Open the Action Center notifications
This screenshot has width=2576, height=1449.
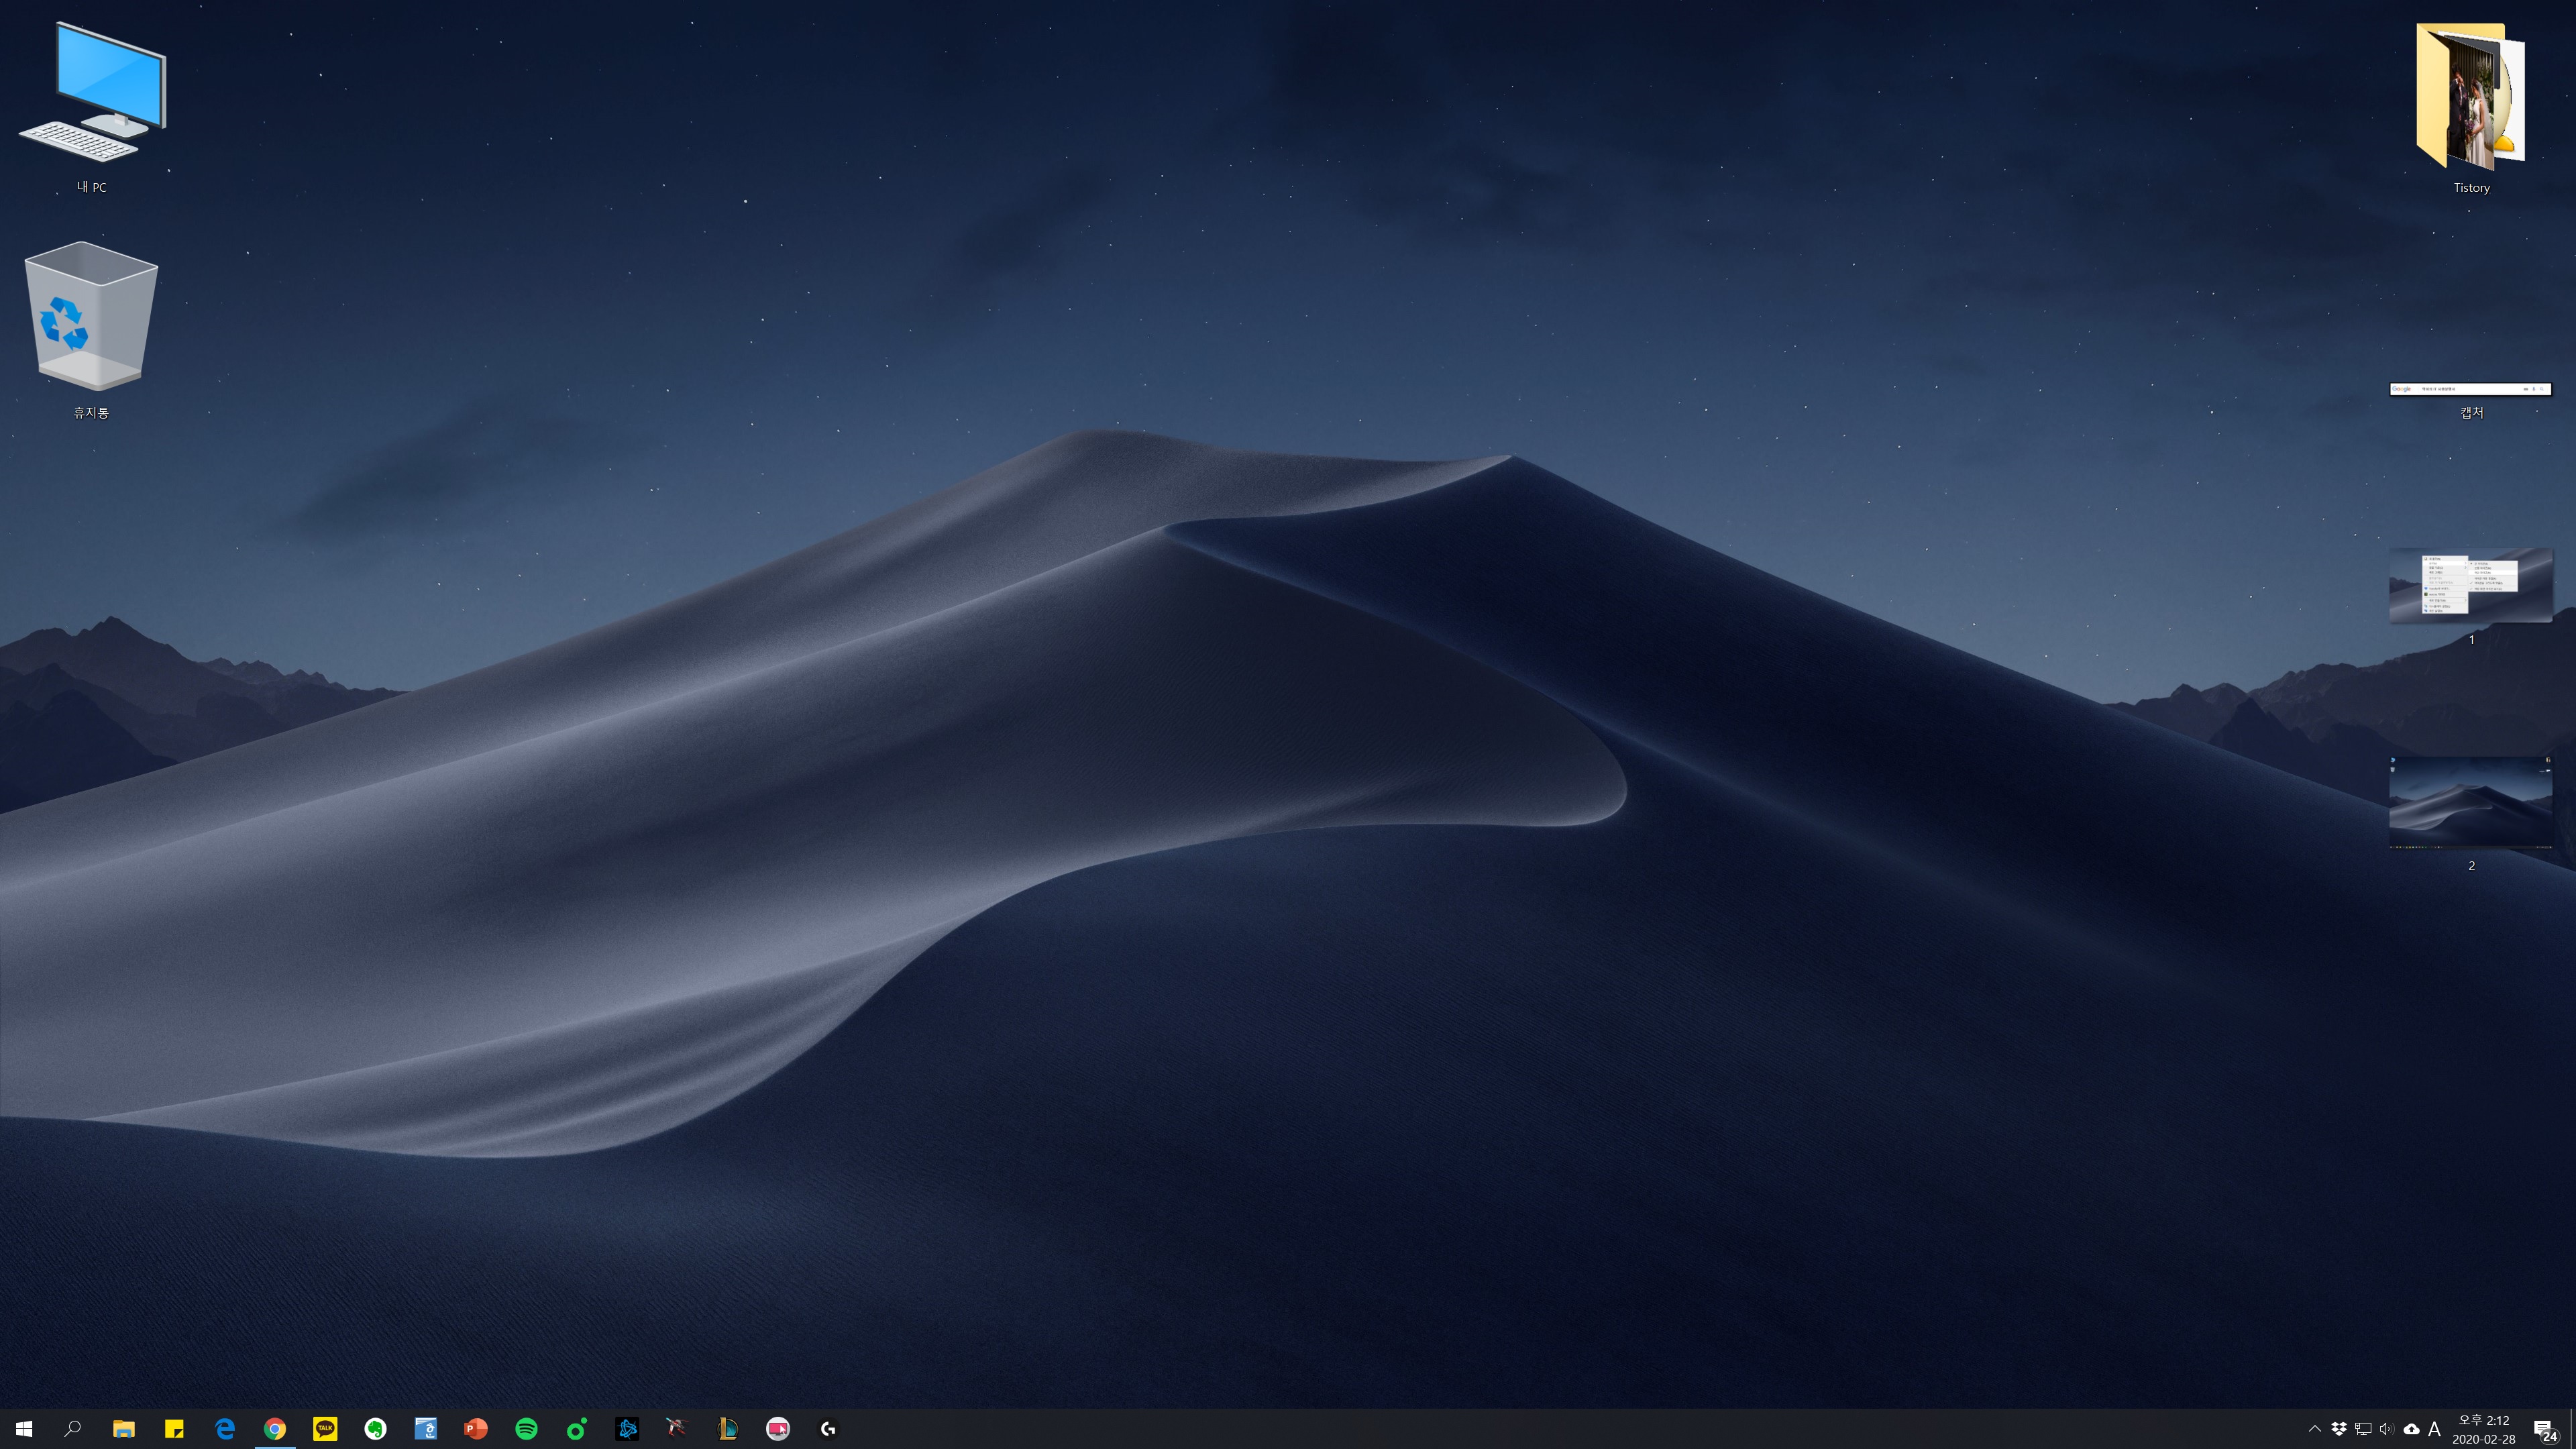2543,1428
